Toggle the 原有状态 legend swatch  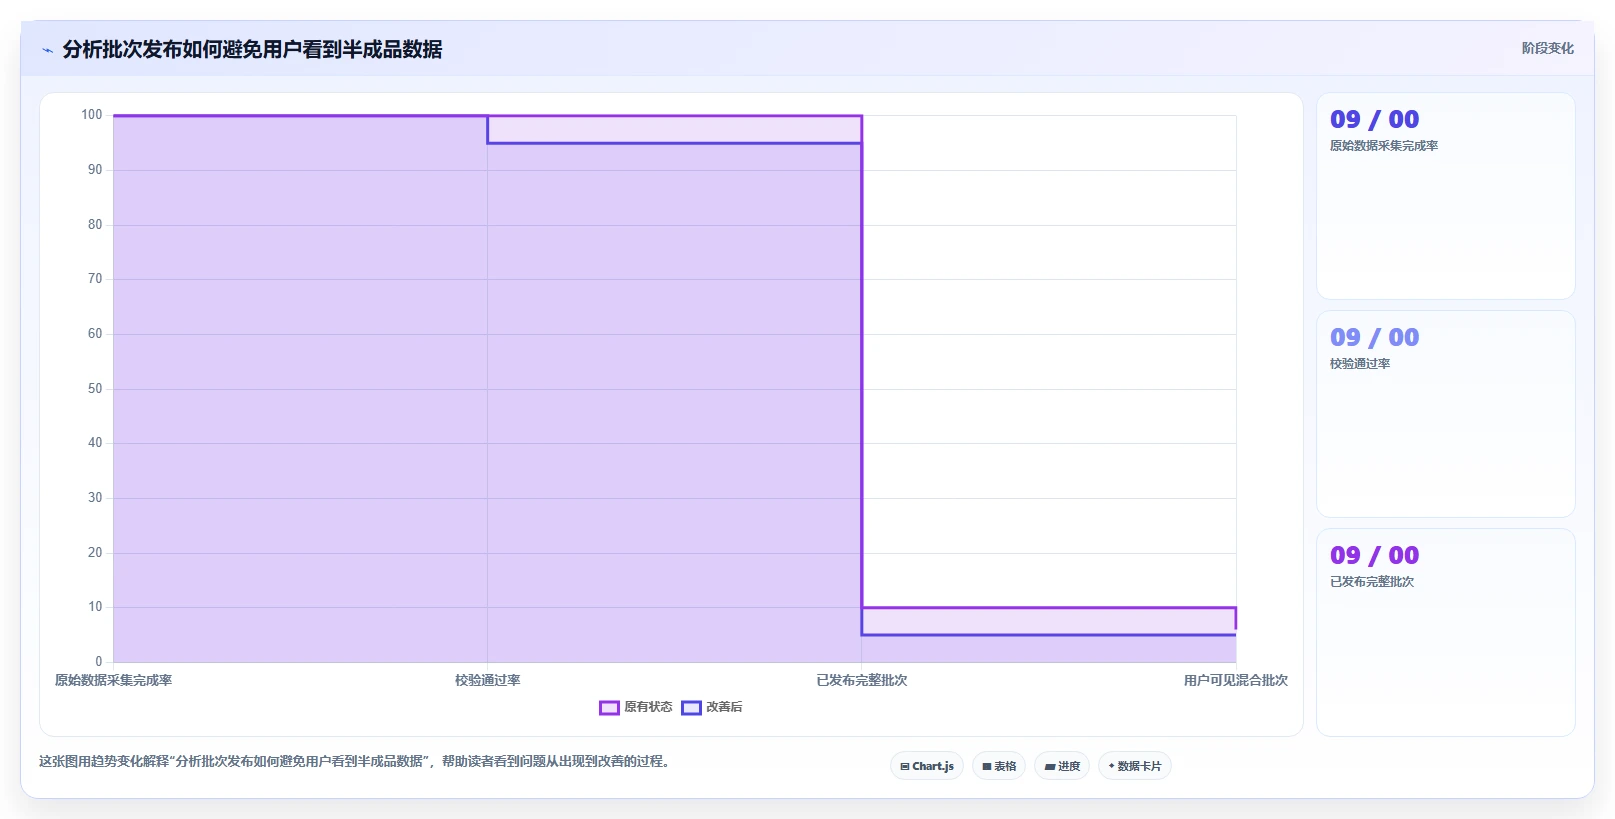point(609,708)
